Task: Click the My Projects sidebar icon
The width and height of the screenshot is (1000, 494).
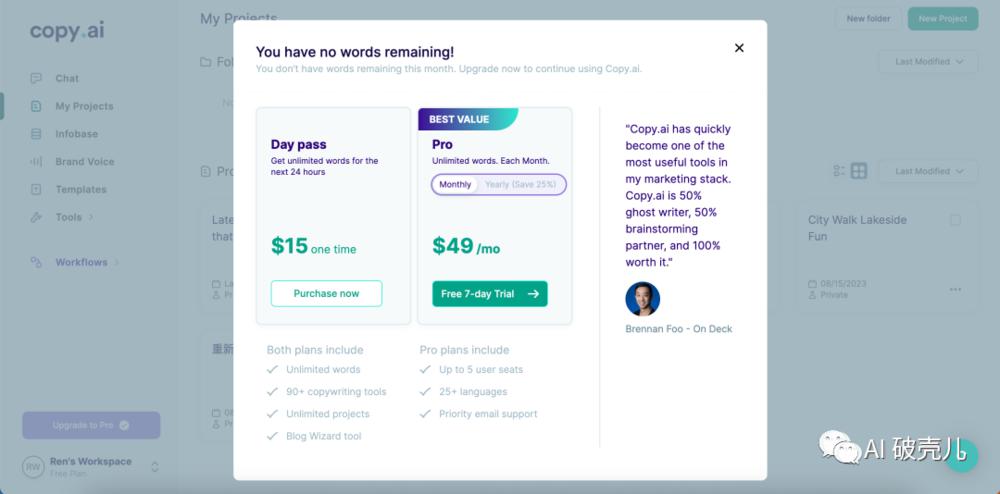Action: click(x=36, y=106)
